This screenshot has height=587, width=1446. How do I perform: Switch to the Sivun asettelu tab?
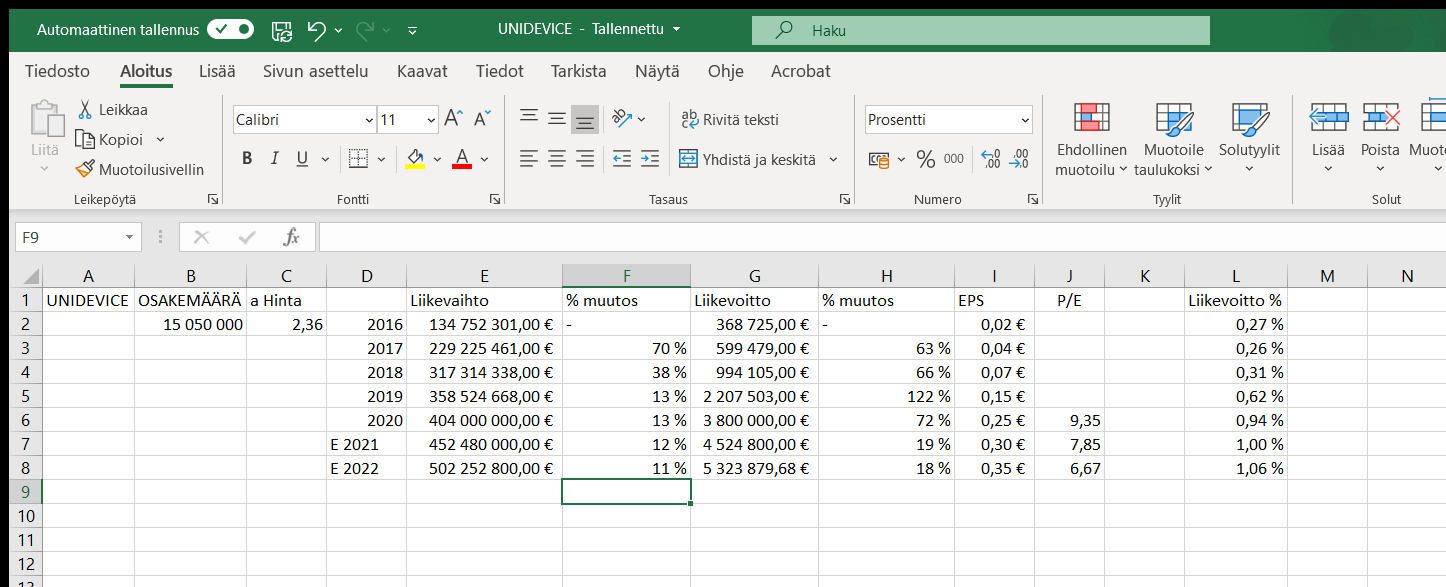[315, 71]
